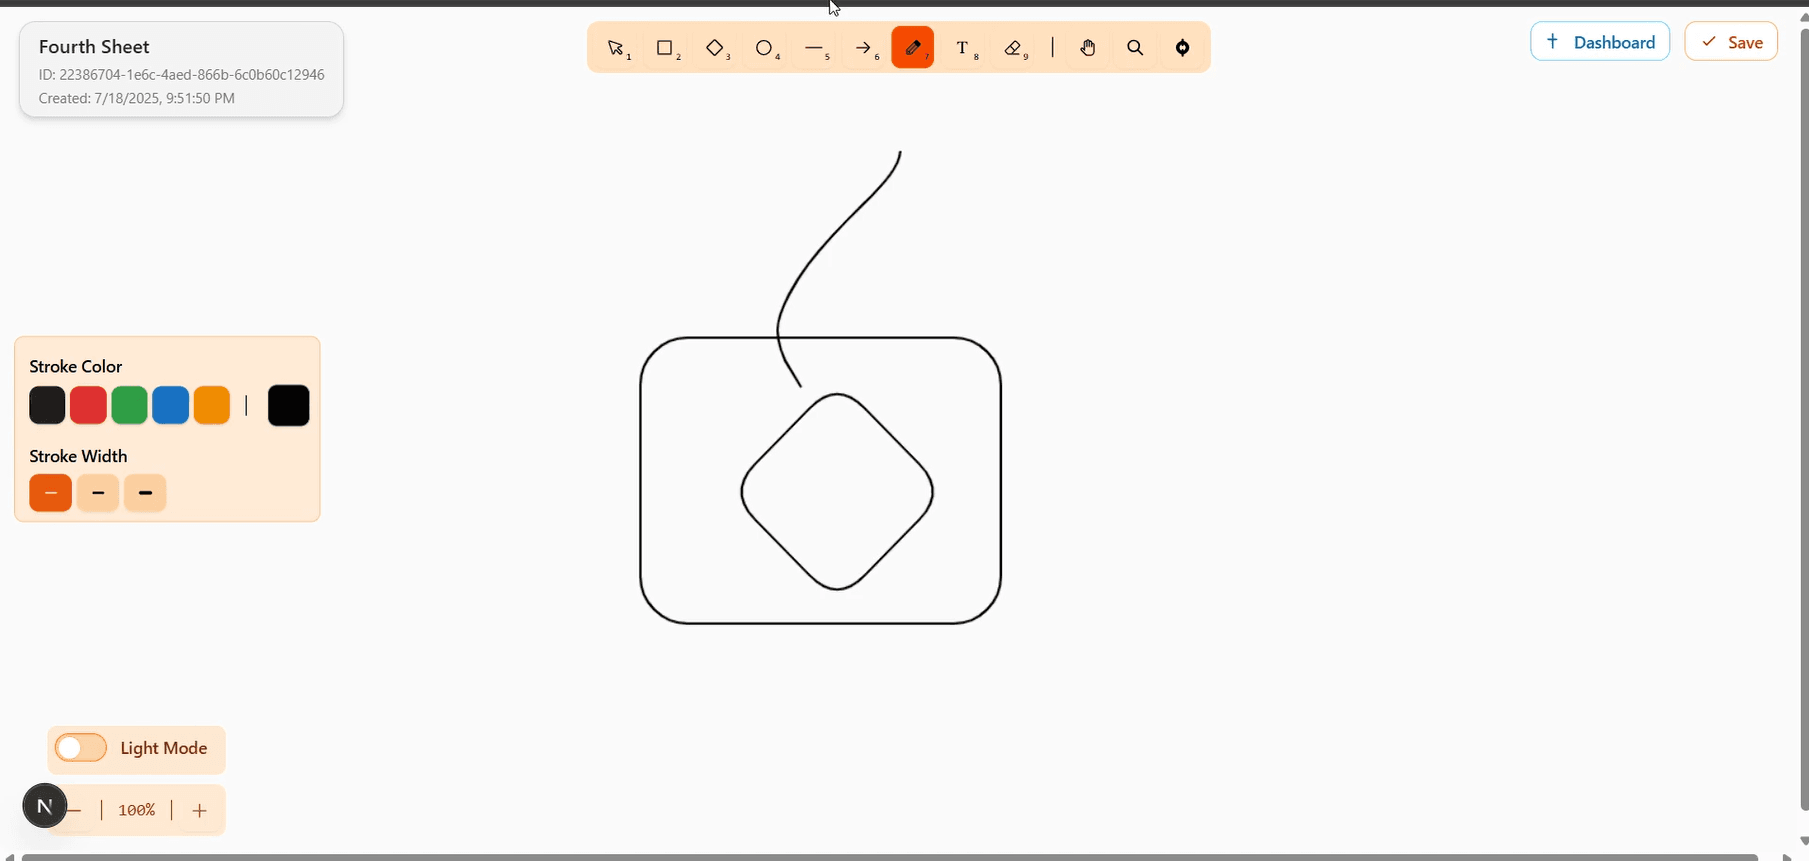Activate the hand pan tool
The image size is (1809, 861).
[1088, 48]
